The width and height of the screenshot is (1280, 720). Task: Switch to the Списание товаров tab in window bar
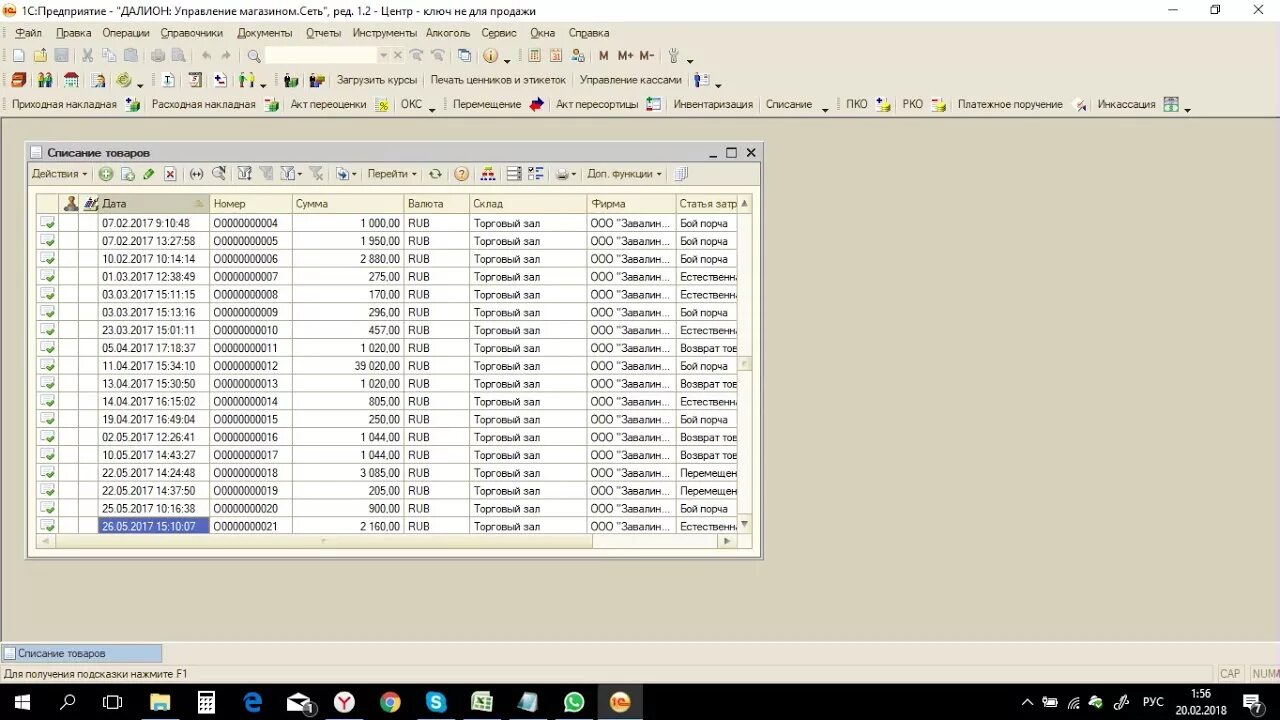(x=82, y=653)
